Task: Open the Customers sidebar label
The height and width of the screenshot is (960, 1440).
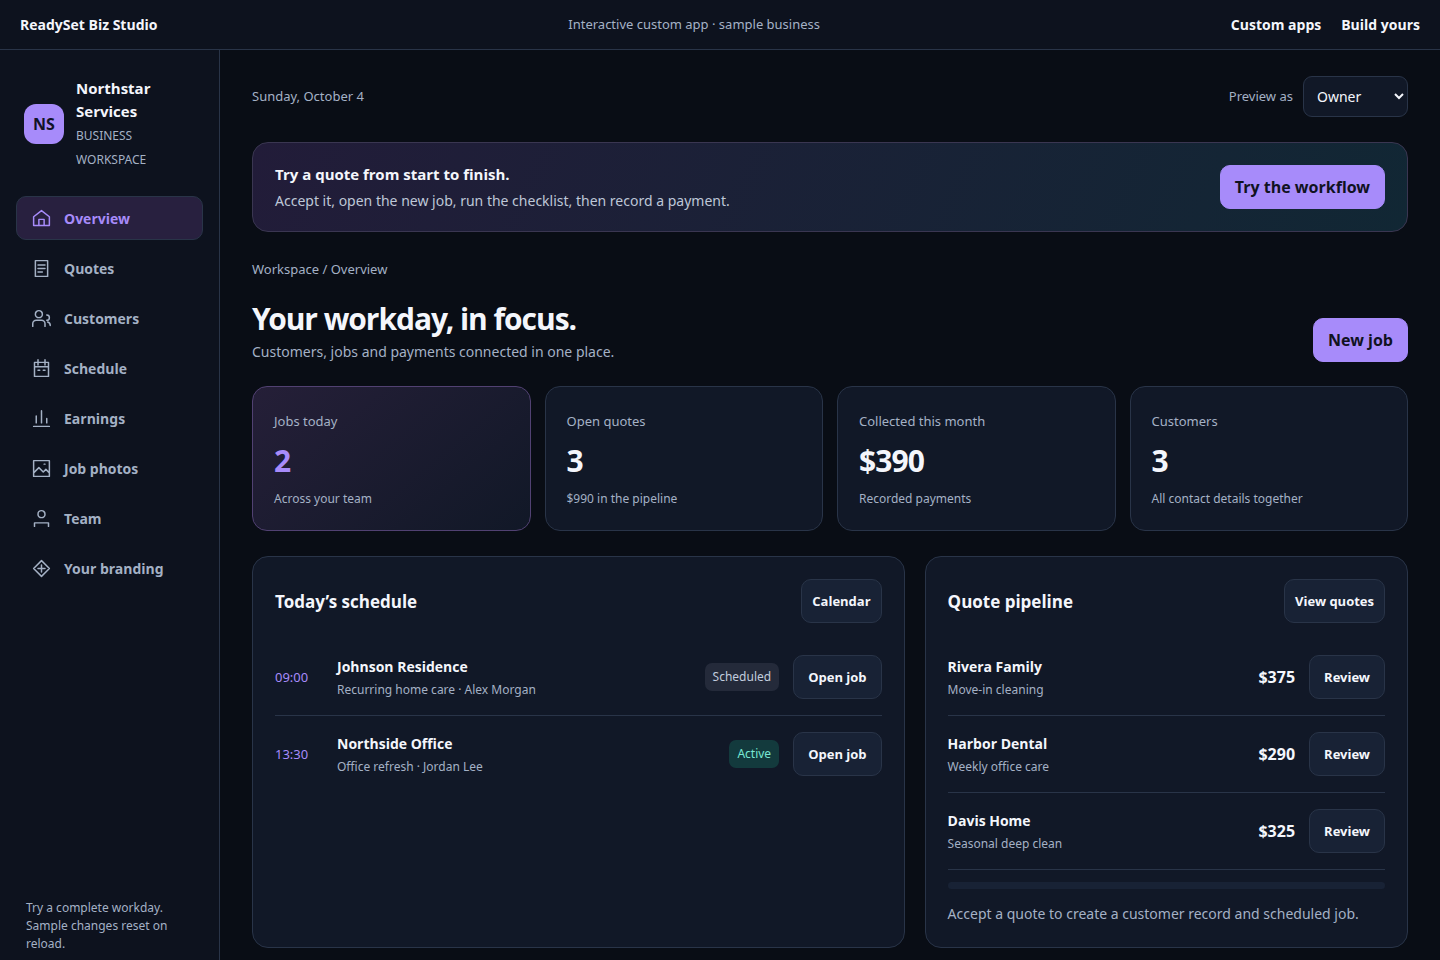Action: coord(101,319)
